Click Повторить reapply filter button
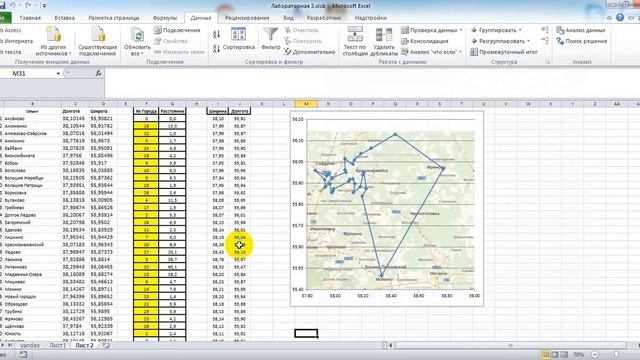Viewport: 640px width, 360px height. [x=303, y=41]
